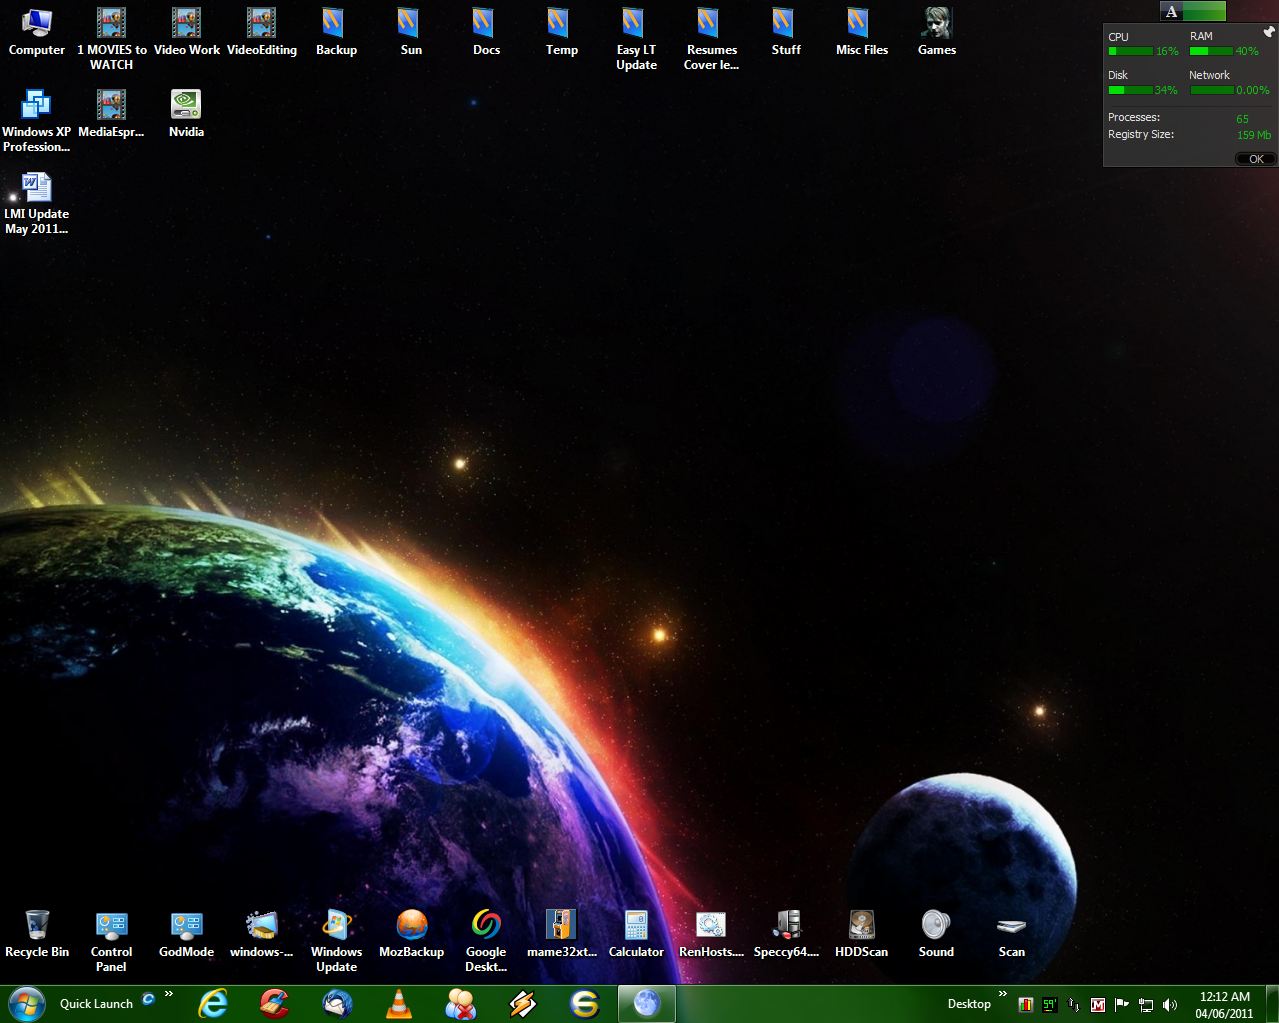Screen dimensions: 1279x1023
Task: Open the clock showing 12:12 AM
Action: coord(1225,1005)
